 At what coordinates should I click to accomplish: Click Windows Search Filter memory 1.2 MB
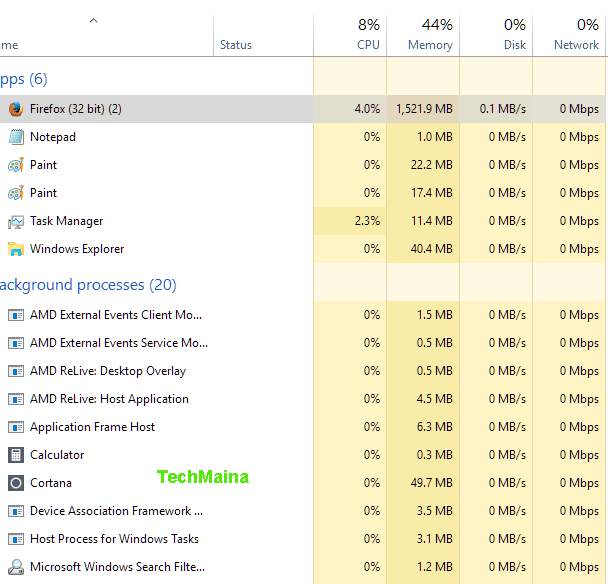pos(435,567)
